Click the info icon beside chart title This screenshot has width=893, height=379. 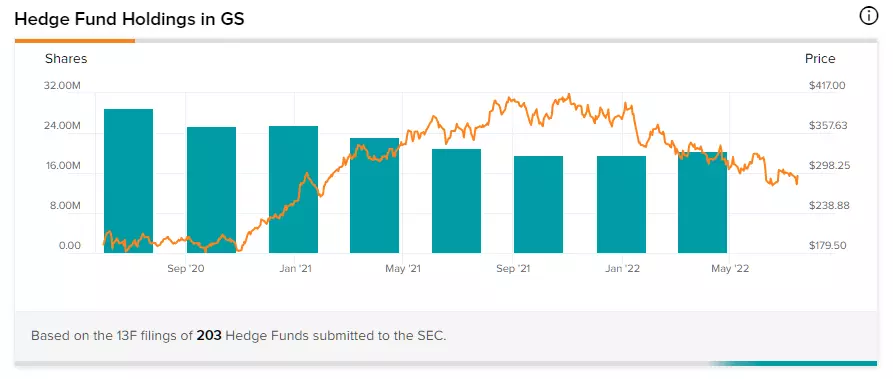click(x=868, y=17)
